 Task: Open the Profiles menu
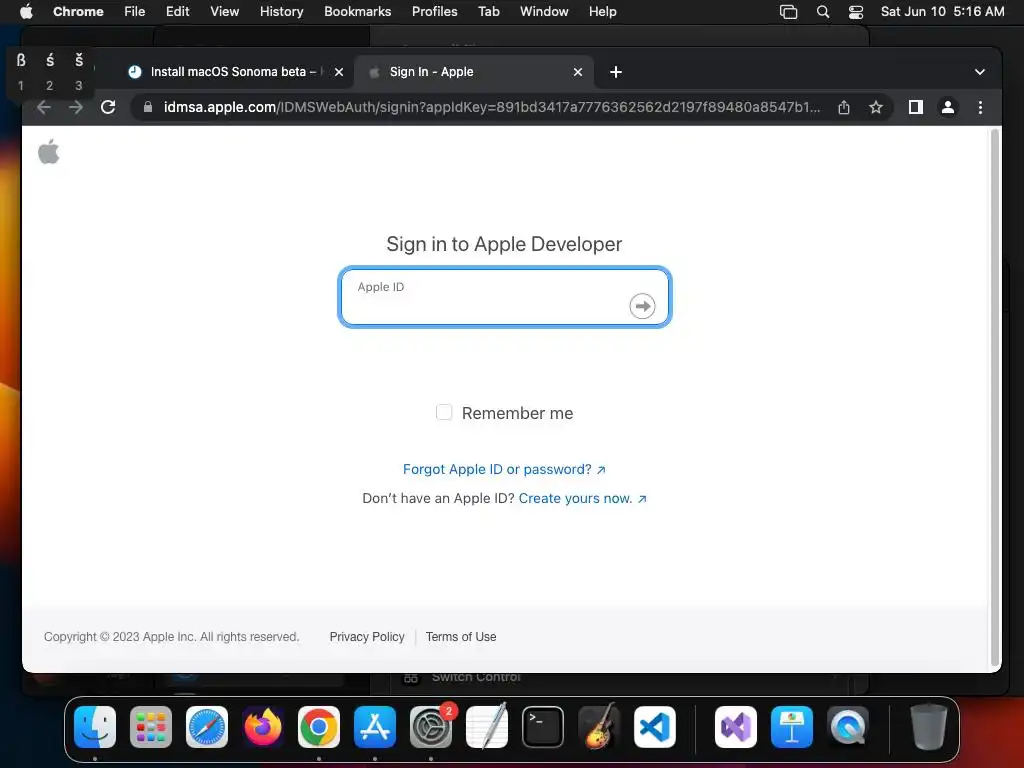coord(434,12)
